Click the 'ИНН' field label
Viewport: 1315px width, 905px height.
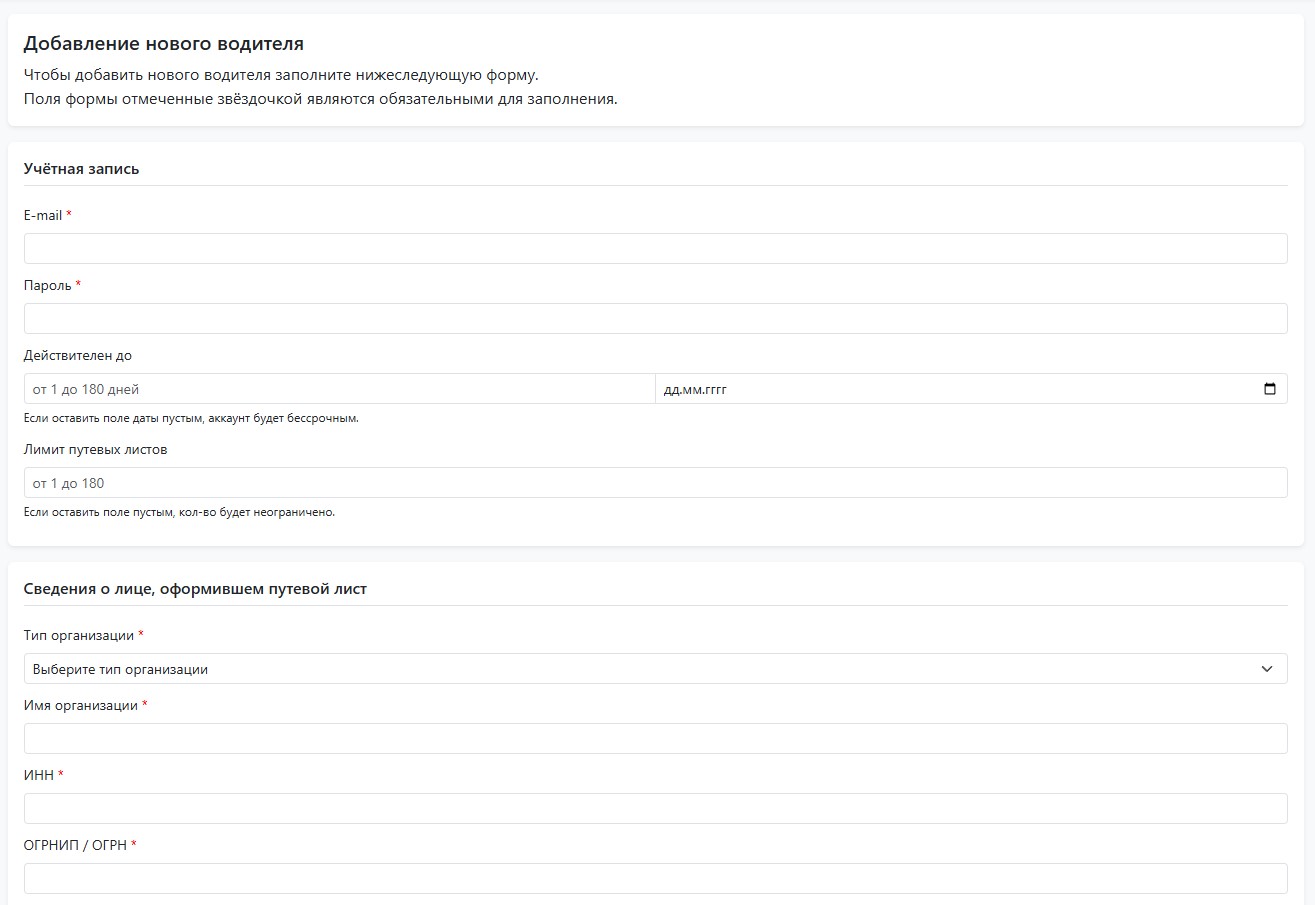[x=39, y=776]
